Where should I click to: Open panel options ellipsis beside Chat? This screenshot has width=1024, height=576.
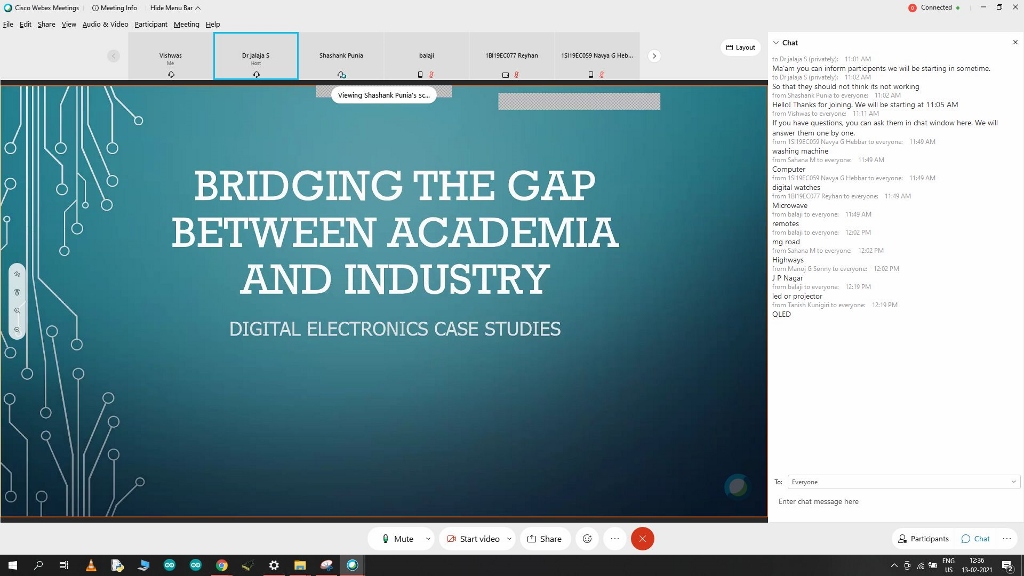click(x=1007, y=539)
